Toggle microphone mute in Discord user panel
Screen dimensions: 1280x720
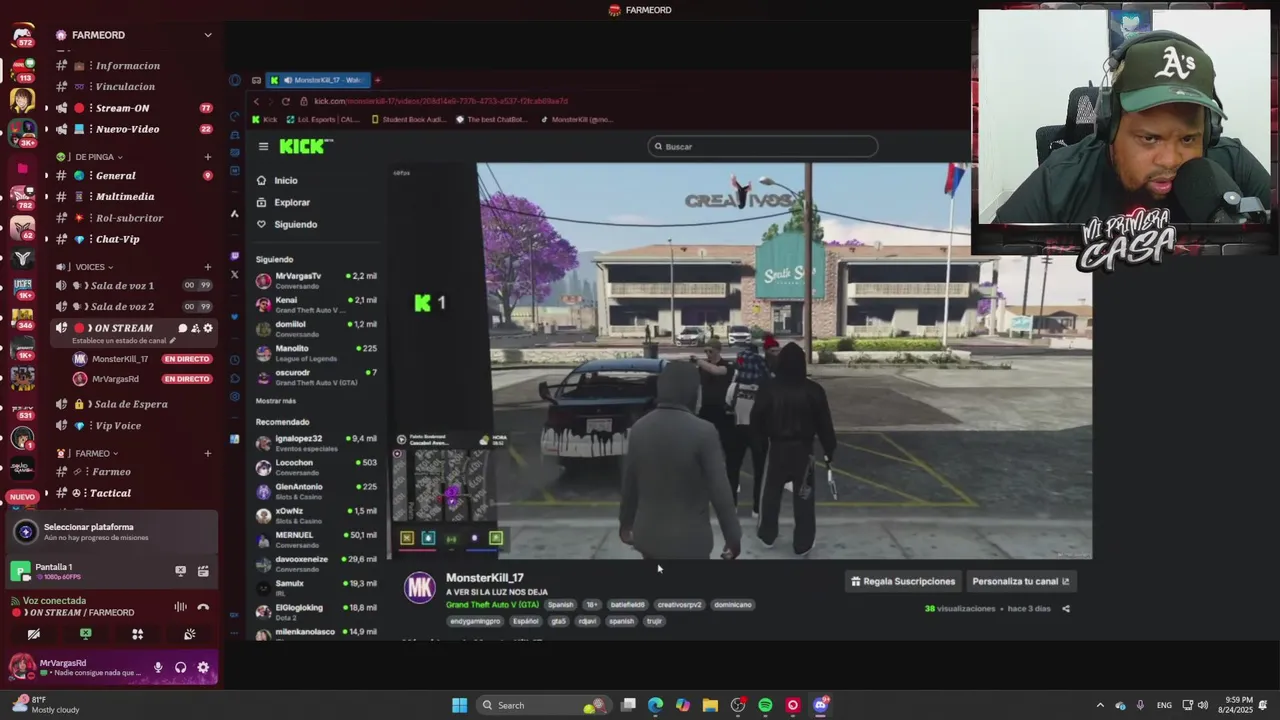(x=158, y=667)
